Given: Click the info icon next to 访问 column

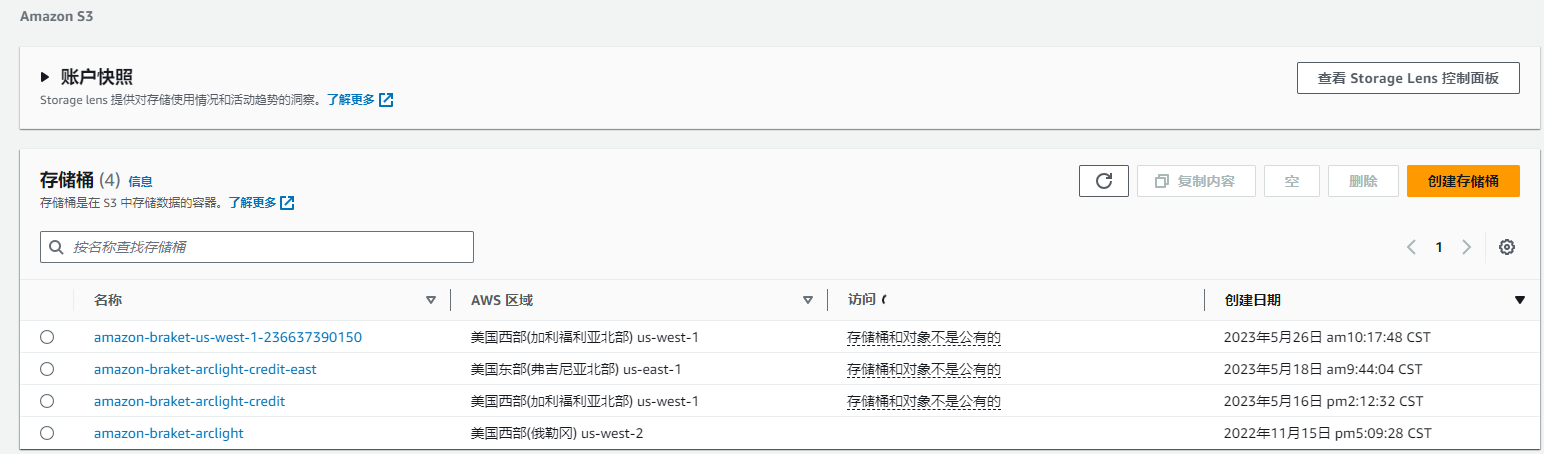Looking at the screenshot, I should (x=885, y=300).
